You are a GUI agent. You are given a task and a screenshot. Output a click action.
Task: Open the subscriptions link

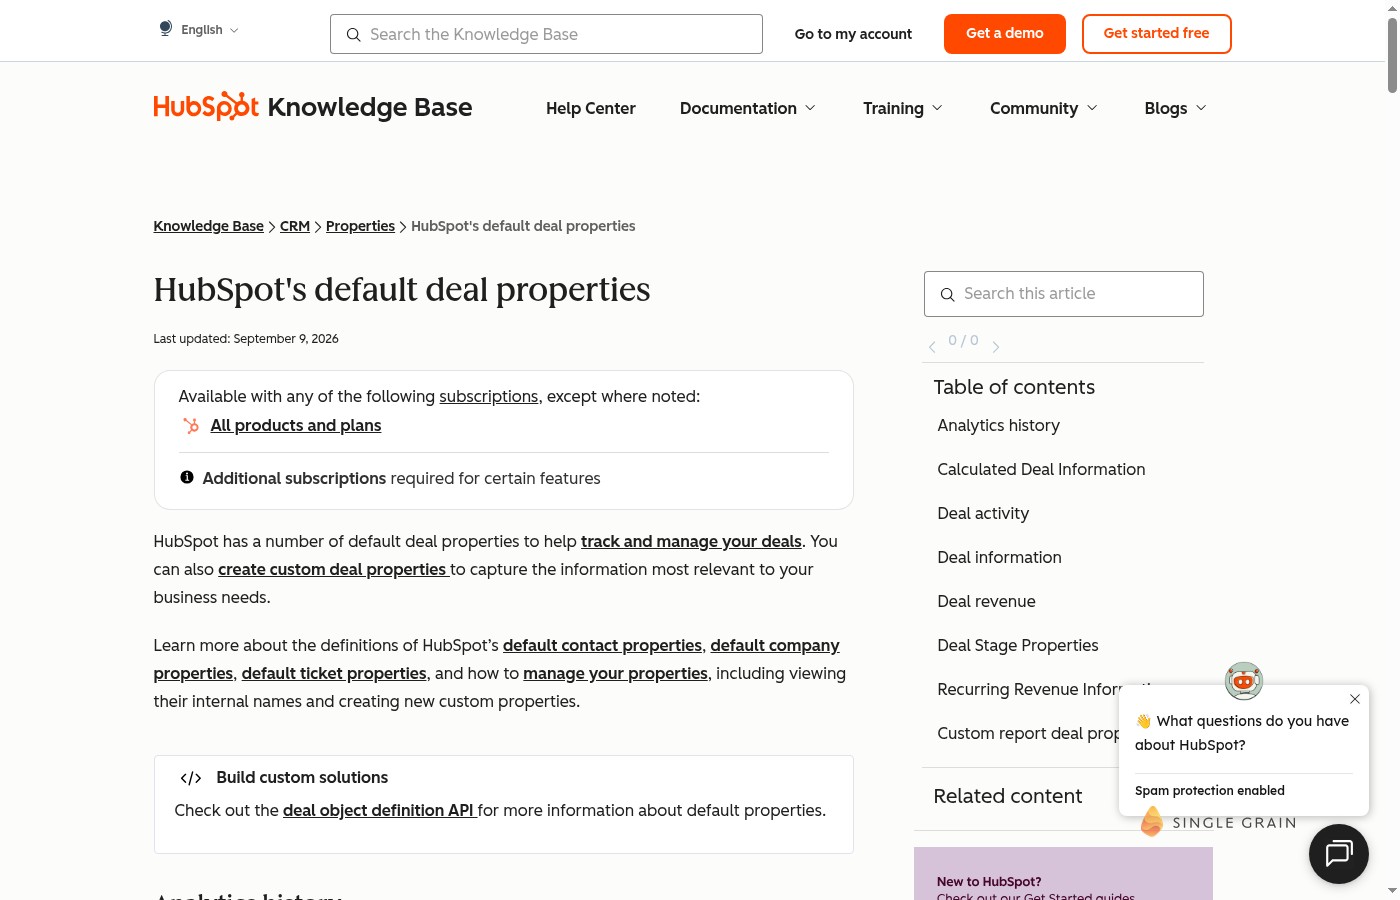click(489, 396)
